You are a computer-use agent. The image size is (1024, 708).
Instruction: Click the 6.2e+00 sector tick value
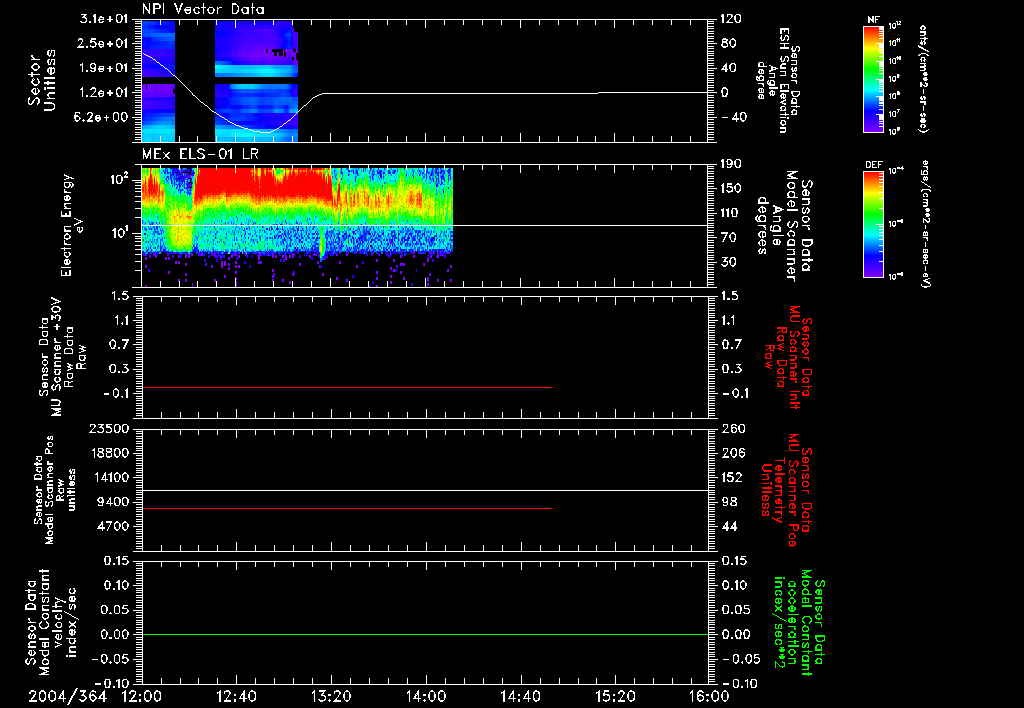coord(102,117)
